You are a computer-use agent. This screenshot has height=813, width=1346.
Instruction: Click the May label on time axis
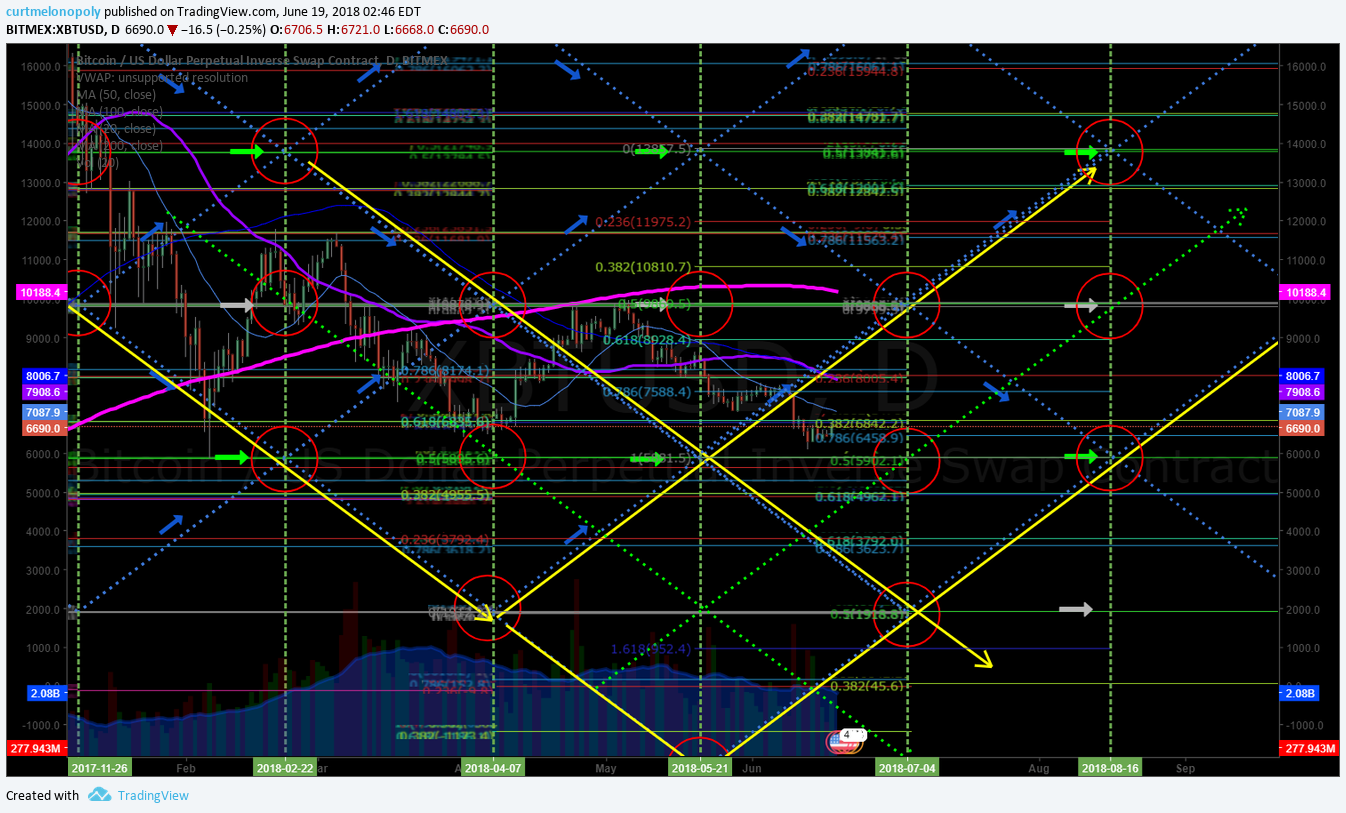click(605, 768)
